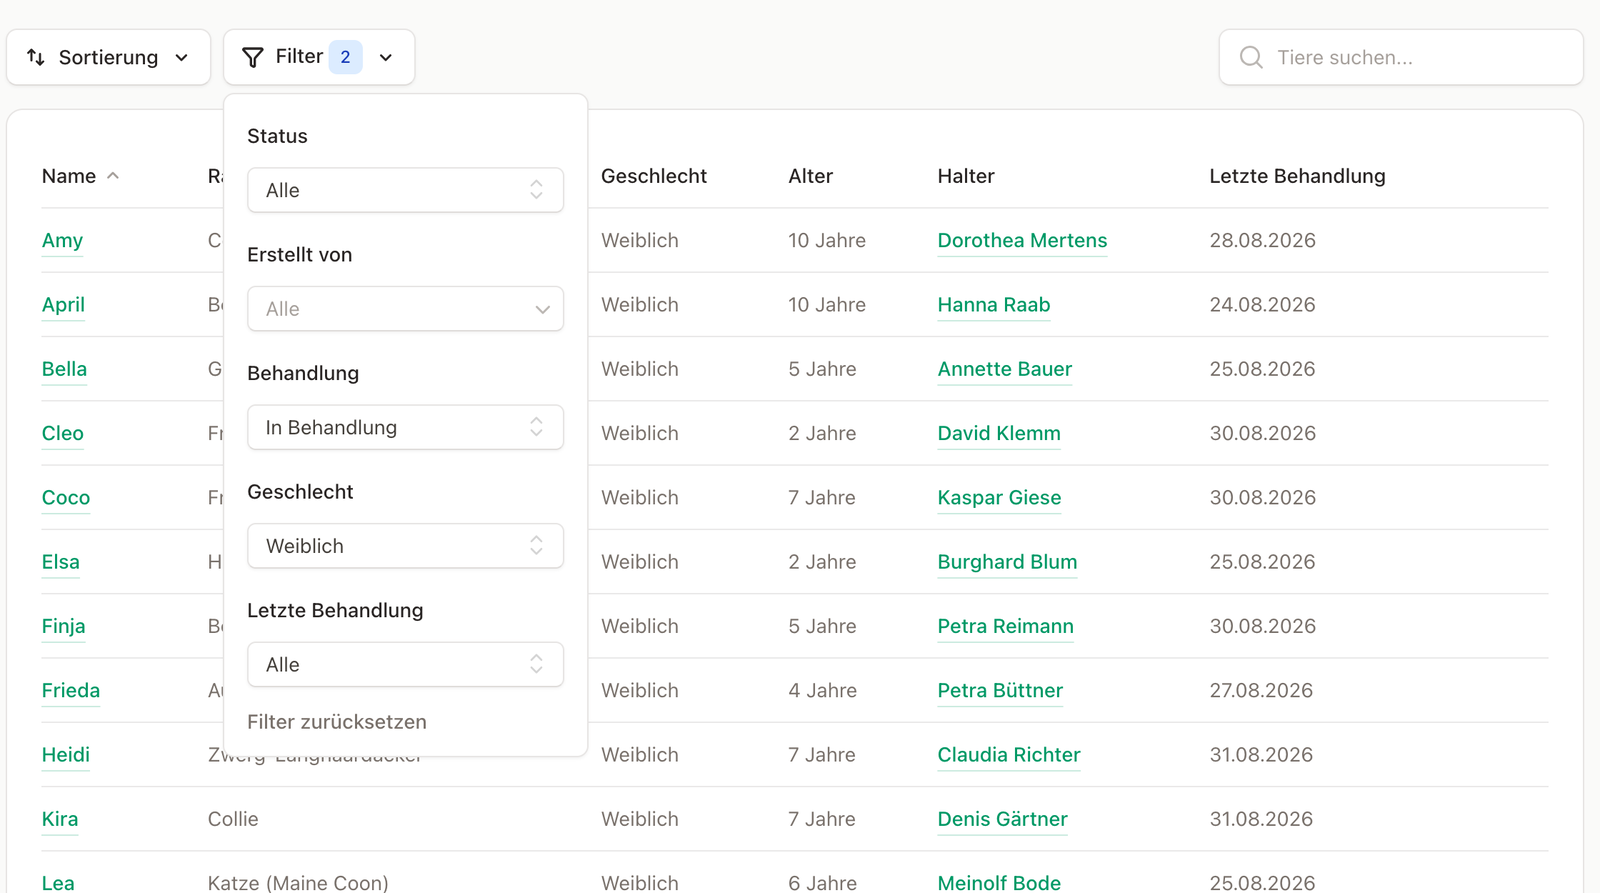Open the Status filter select
The height and width of the screenshot is (893, 1600).
pos(405,190)
